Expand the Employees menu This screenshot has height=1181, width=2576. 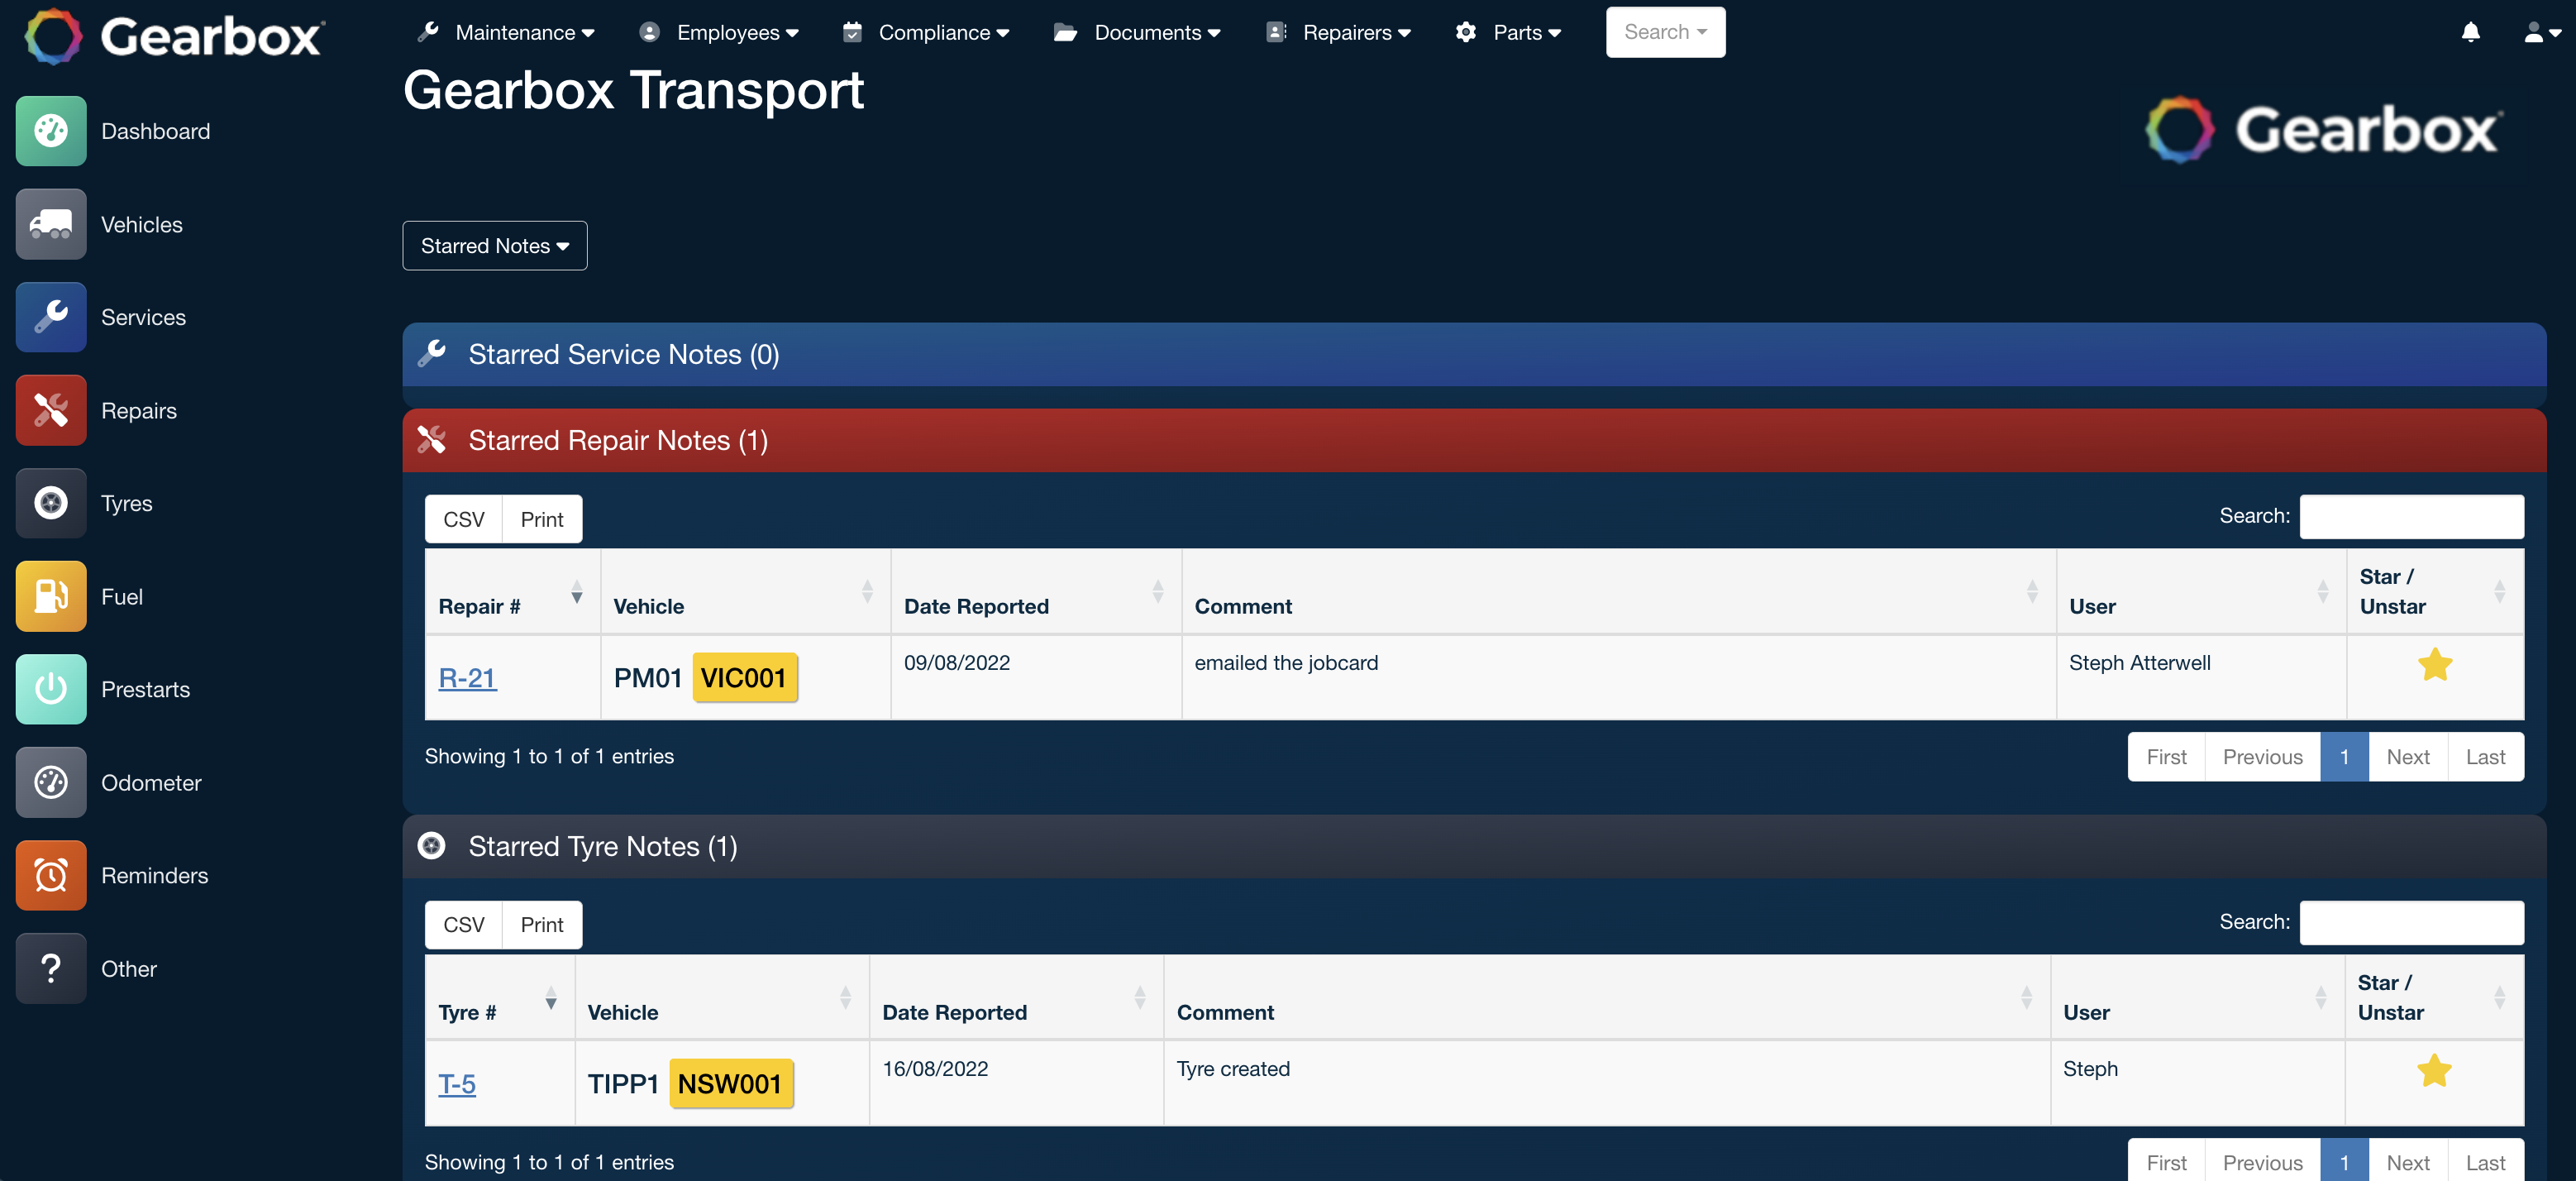[719, 32]
